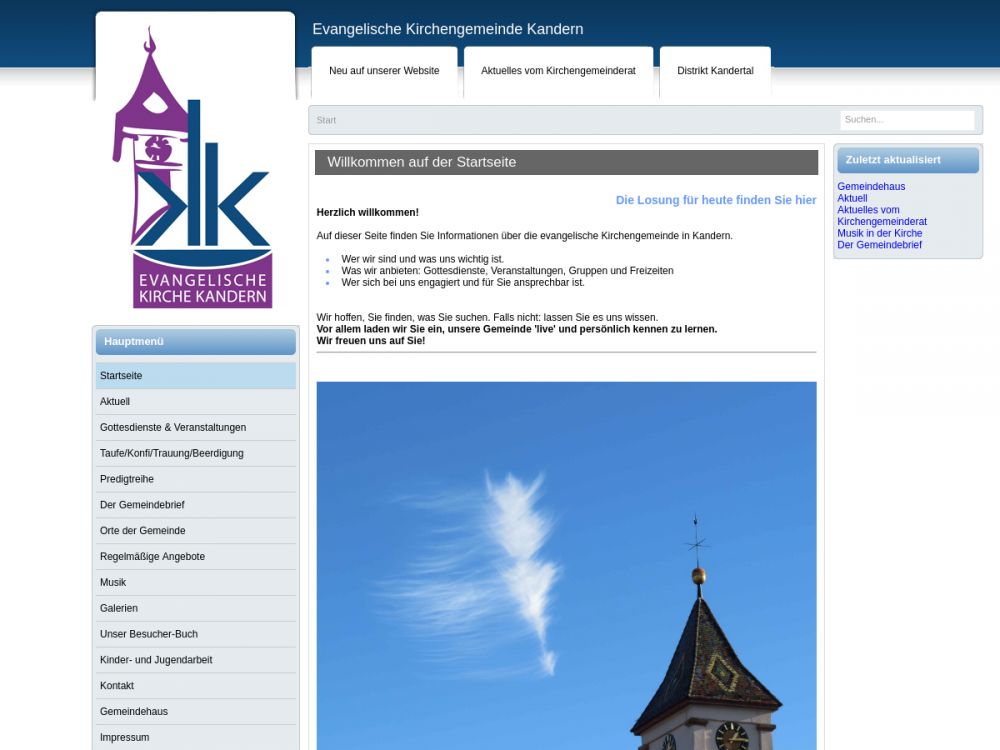Viewport: 1000px width, 750px height.
Task: Click the church tower photo
Action: click(566, 565)
